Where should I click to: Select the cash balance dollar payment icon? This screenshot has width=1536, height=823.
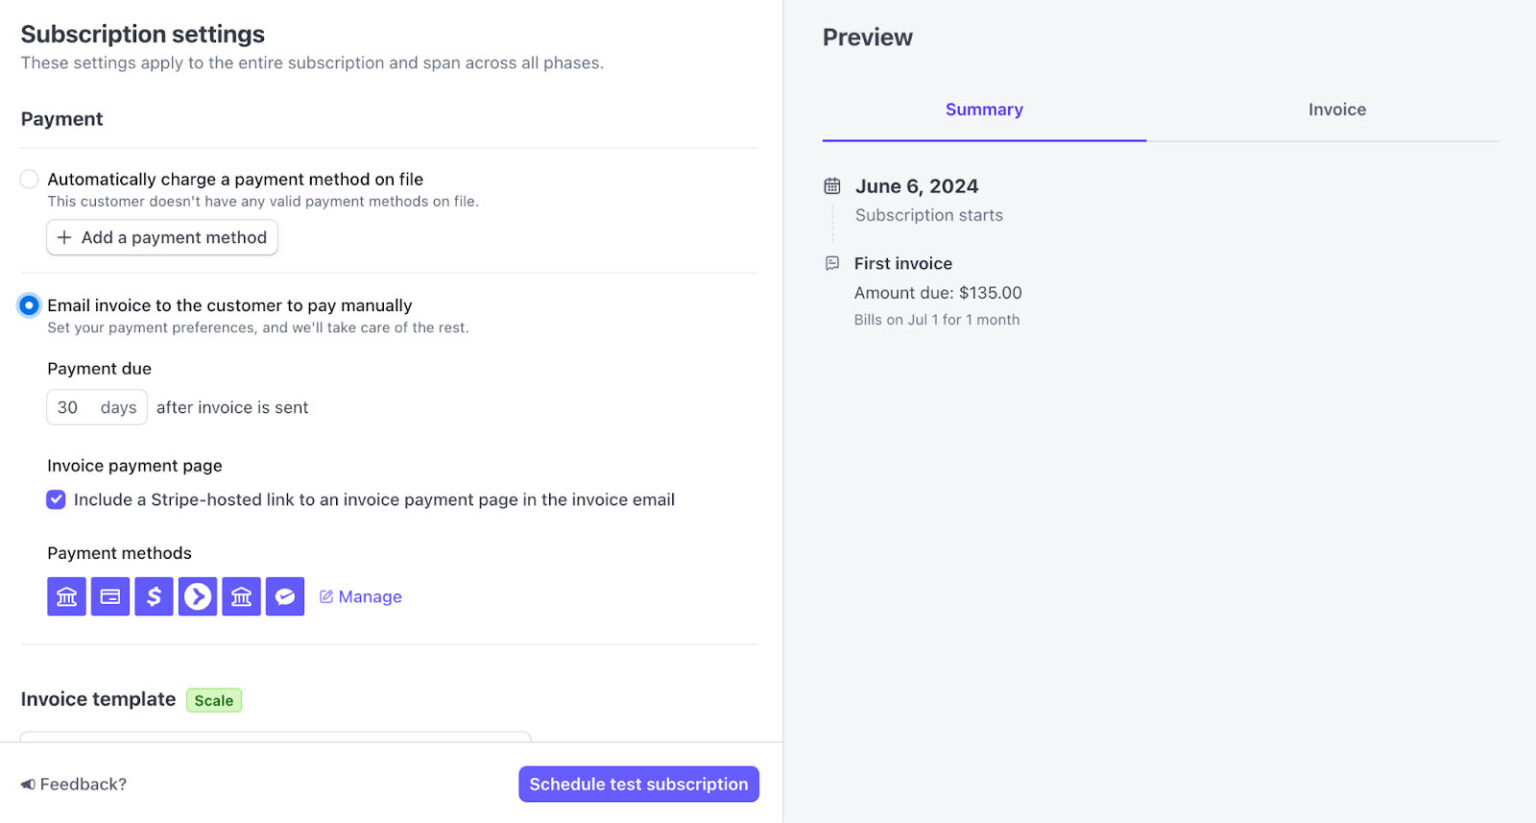(x=154, y=596)
